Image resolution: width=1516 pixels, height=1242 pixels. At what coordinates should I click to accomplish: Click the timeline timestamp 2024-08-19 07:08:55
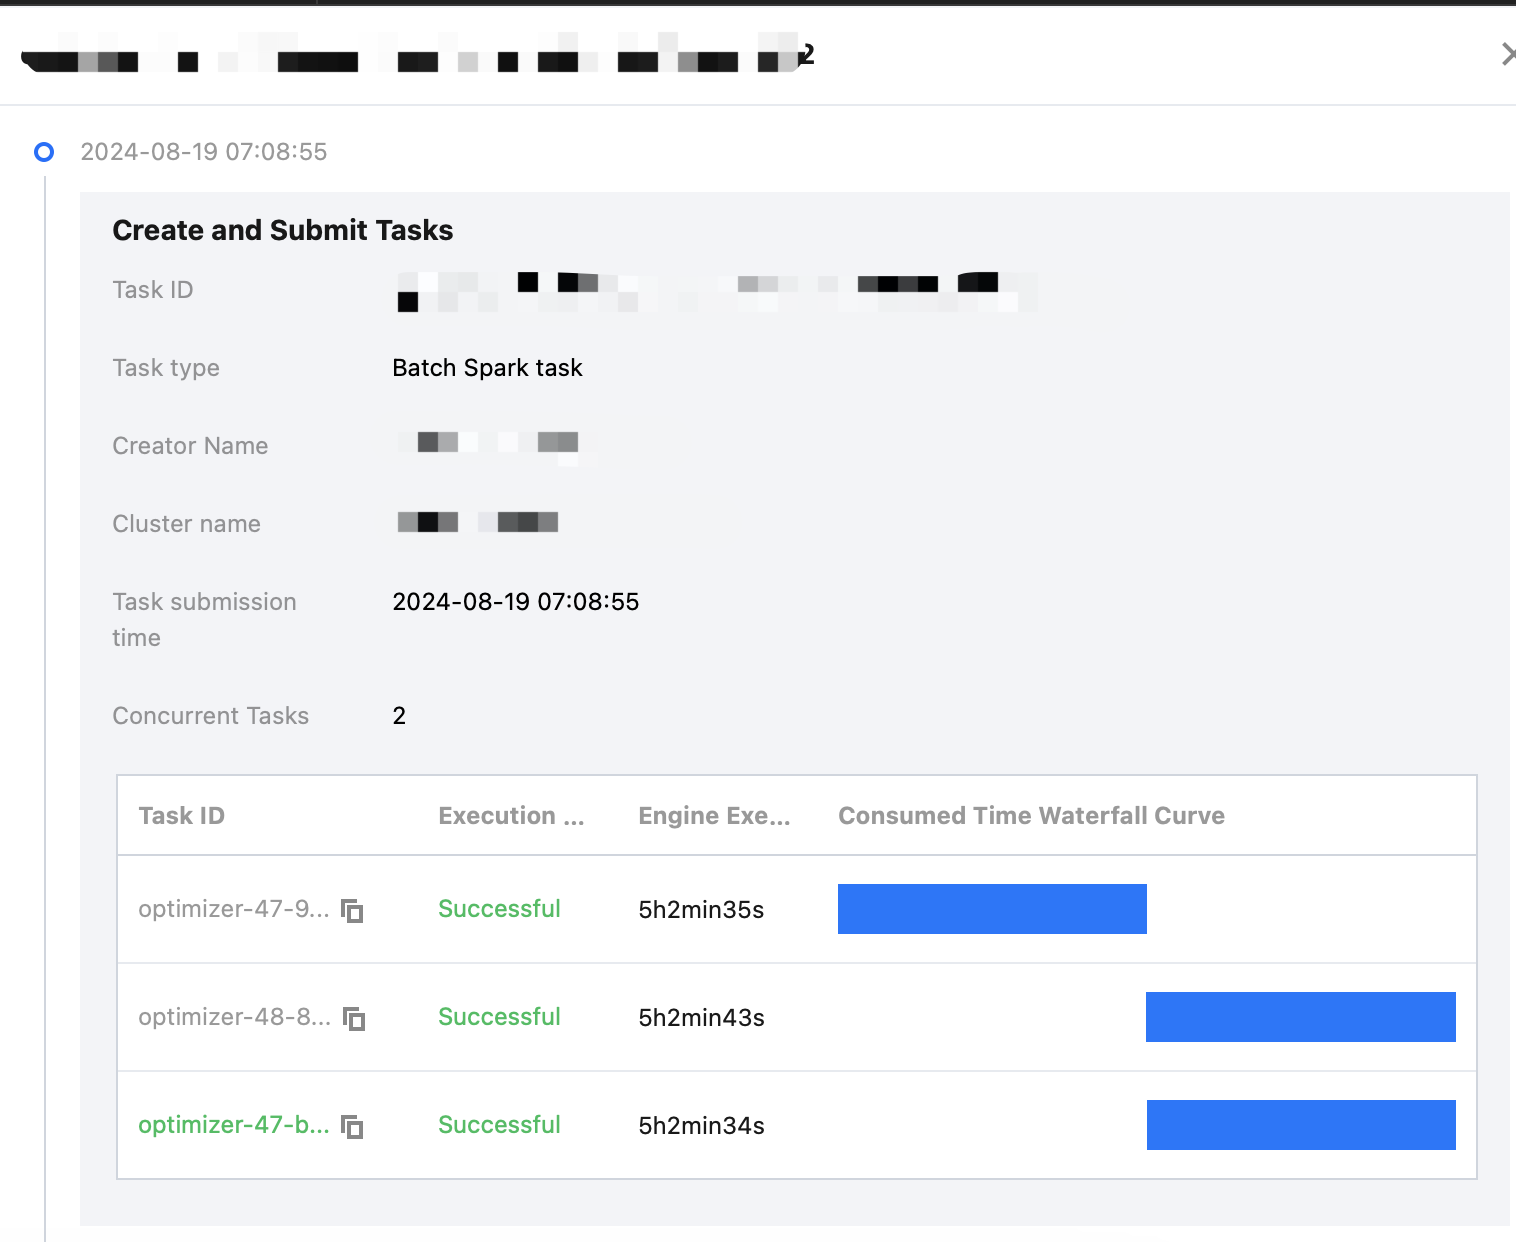[x=204, y=152]
